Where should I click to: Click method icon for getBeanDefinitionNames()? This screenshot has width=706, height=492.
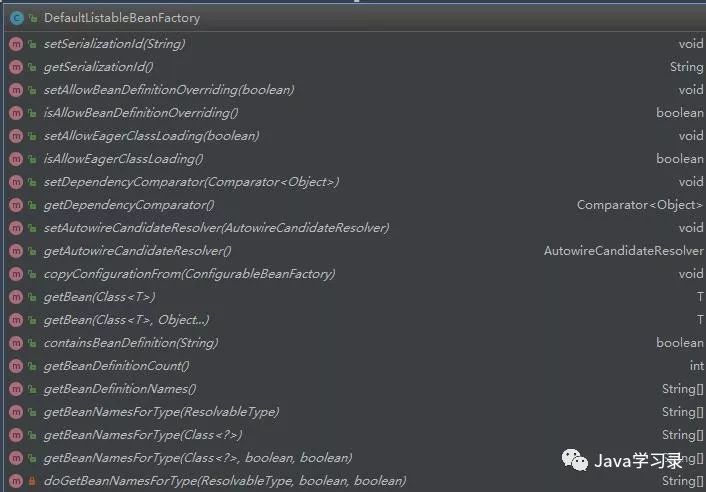[x=16, y=389]
